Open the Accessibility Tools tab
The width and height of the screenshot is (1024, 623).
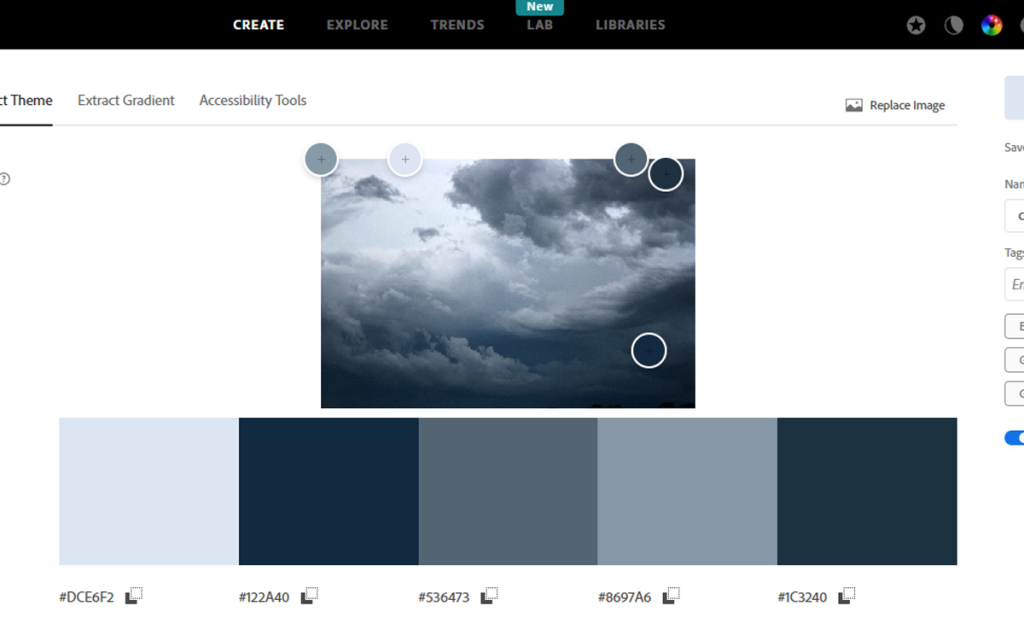253,100
